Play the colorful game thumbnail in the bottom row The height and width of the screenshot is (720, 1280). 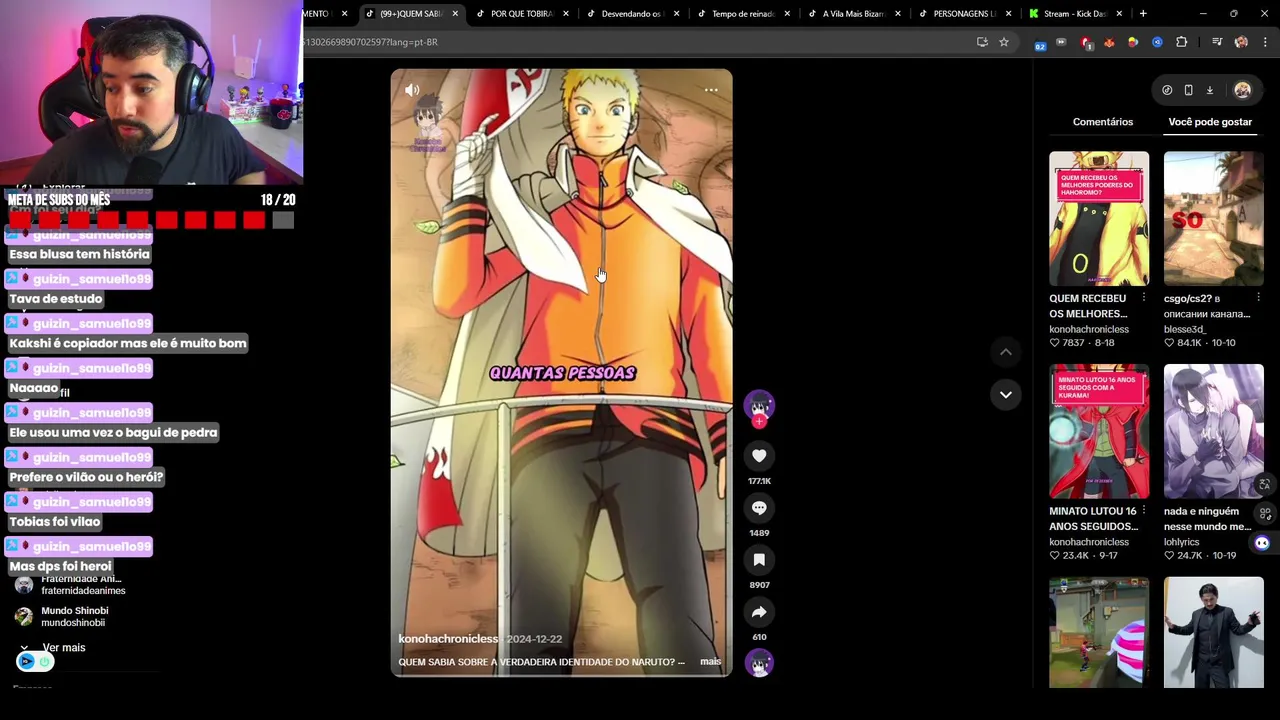(1099, 632)
